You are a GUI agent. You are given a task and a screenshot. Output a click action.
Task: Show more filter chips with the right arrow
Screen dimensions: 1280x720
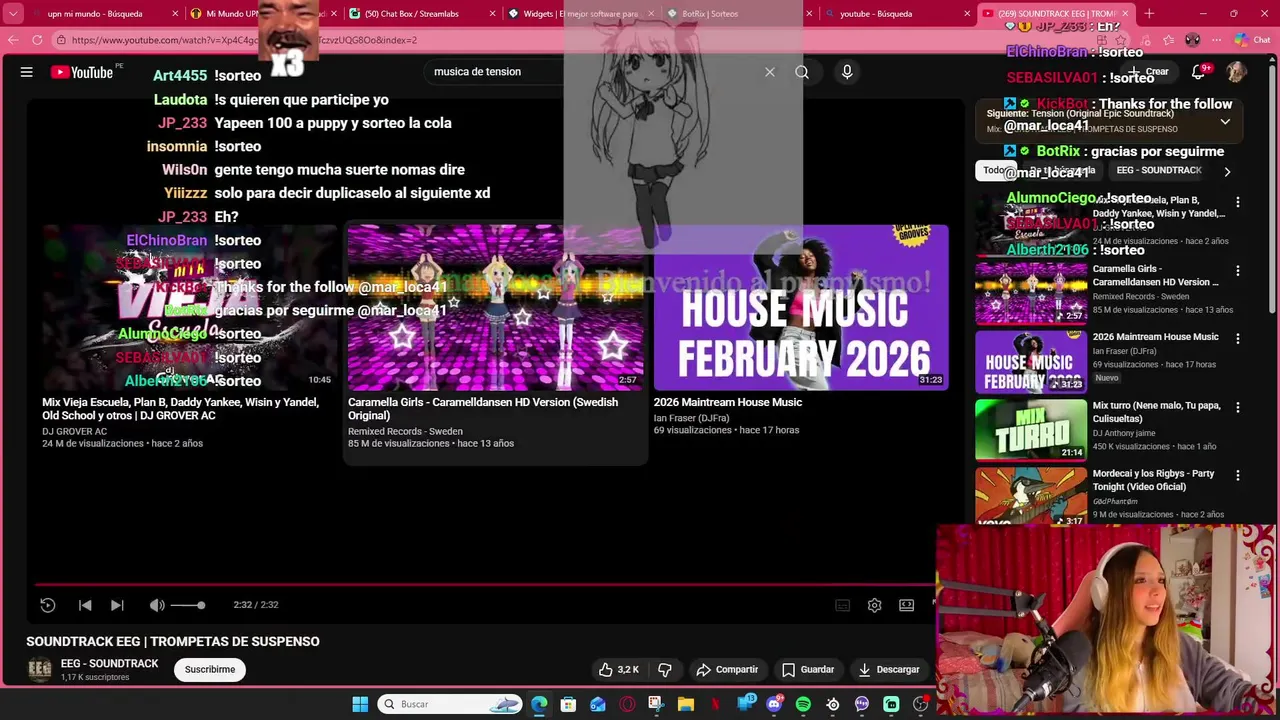(1227, 171)
